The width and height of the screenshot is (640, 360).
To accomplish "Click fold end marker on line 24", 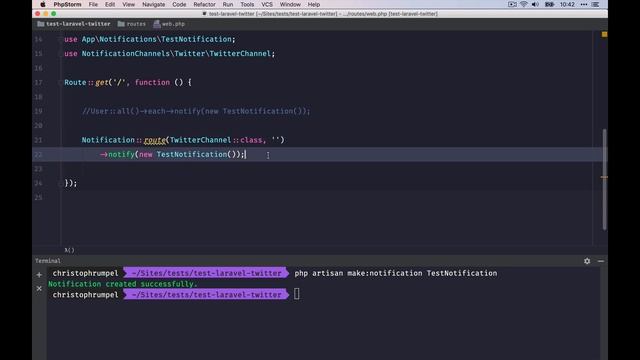I will click(60, 183).
